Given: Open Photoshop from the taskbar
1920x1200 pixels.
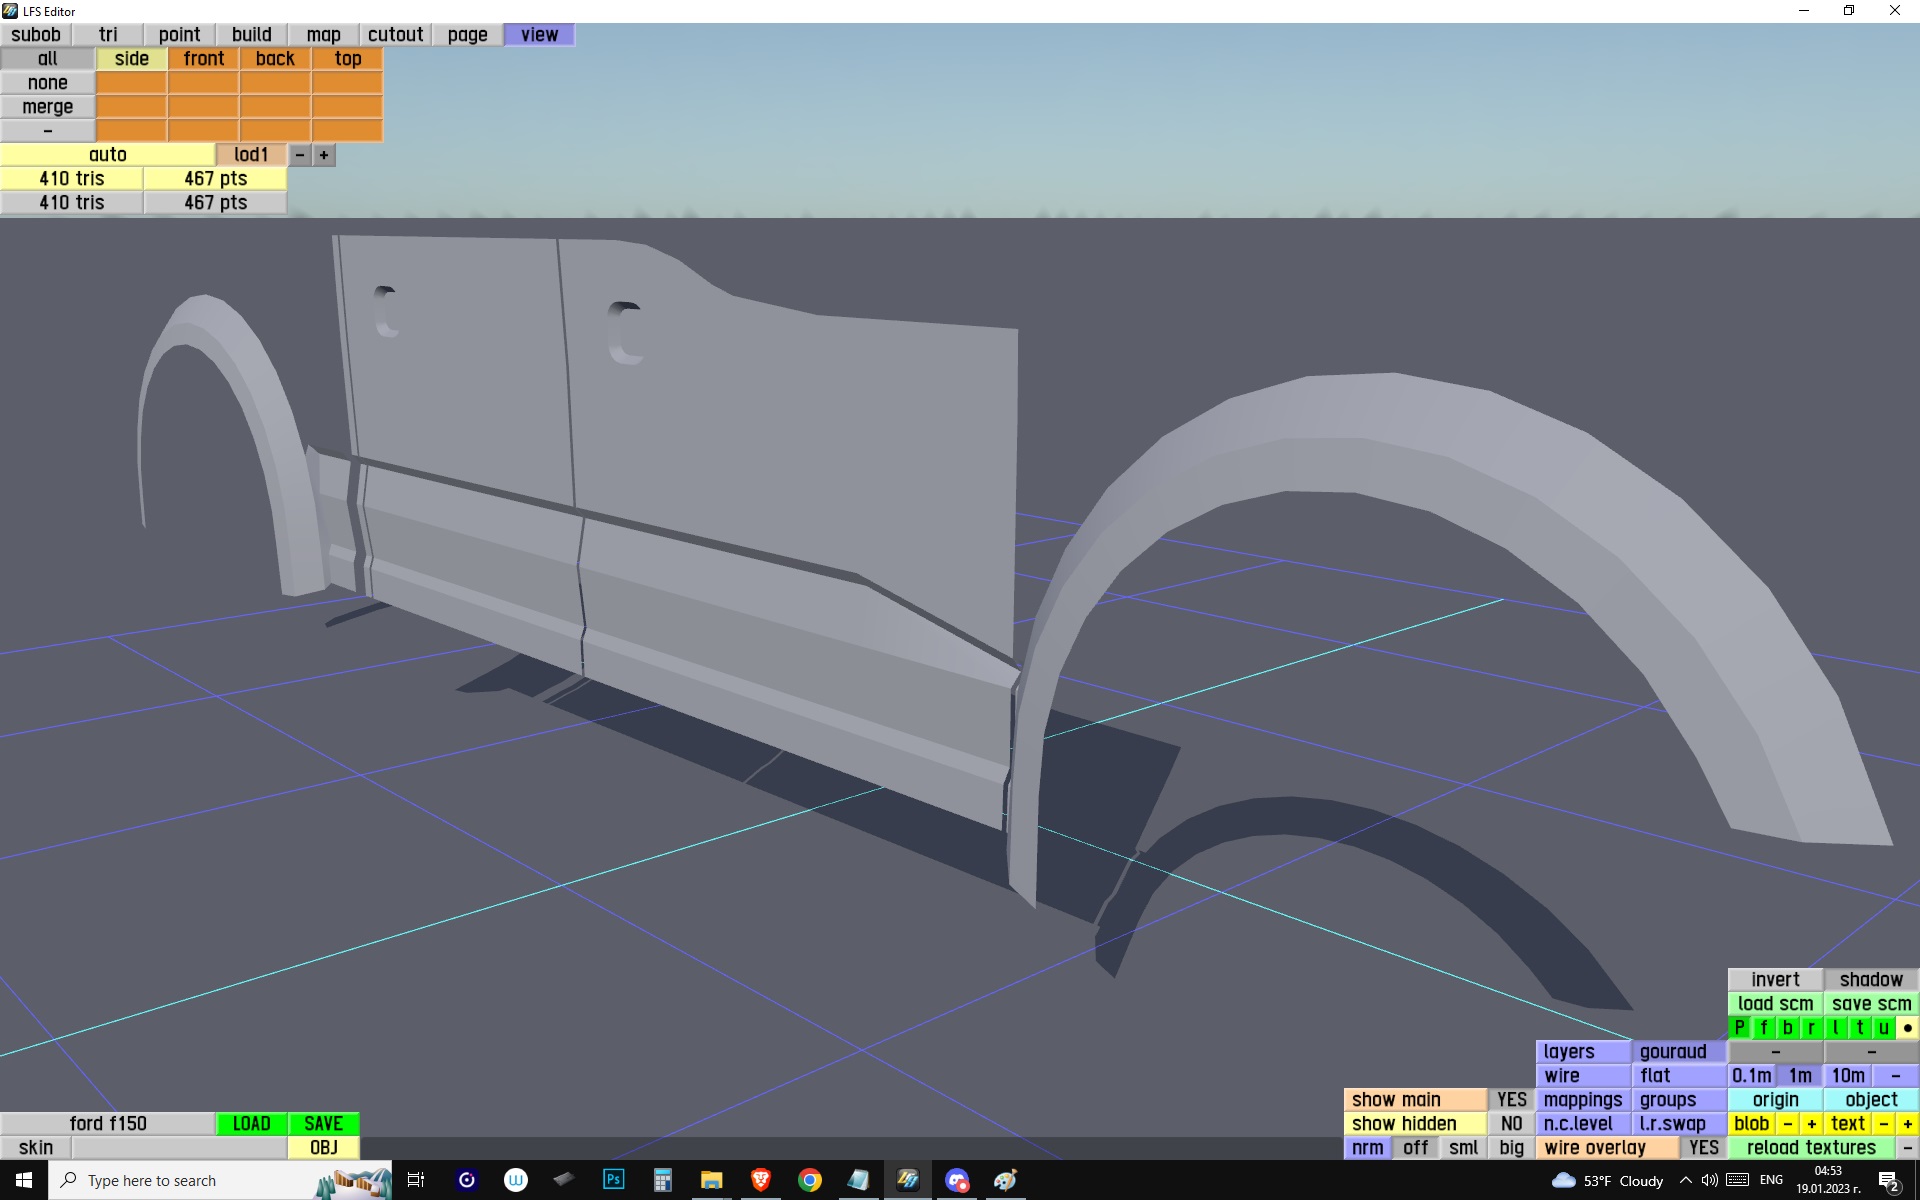Looking at the screenshot, I should point(613,1180).
